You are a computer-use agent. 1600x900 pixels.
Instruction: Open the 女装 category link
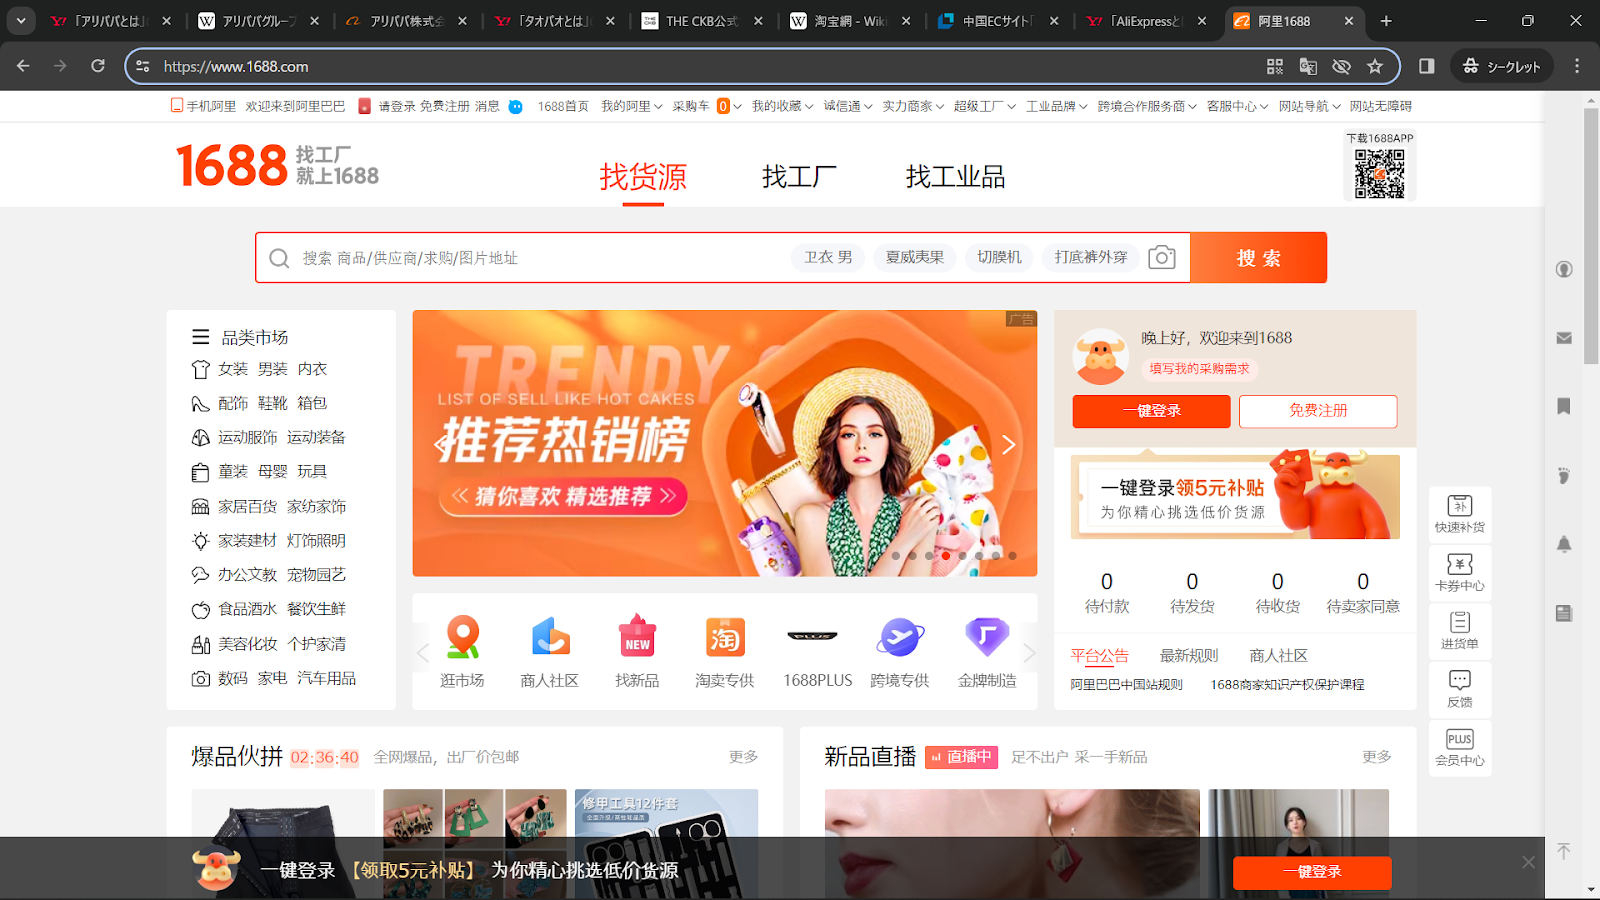(233, 369)
